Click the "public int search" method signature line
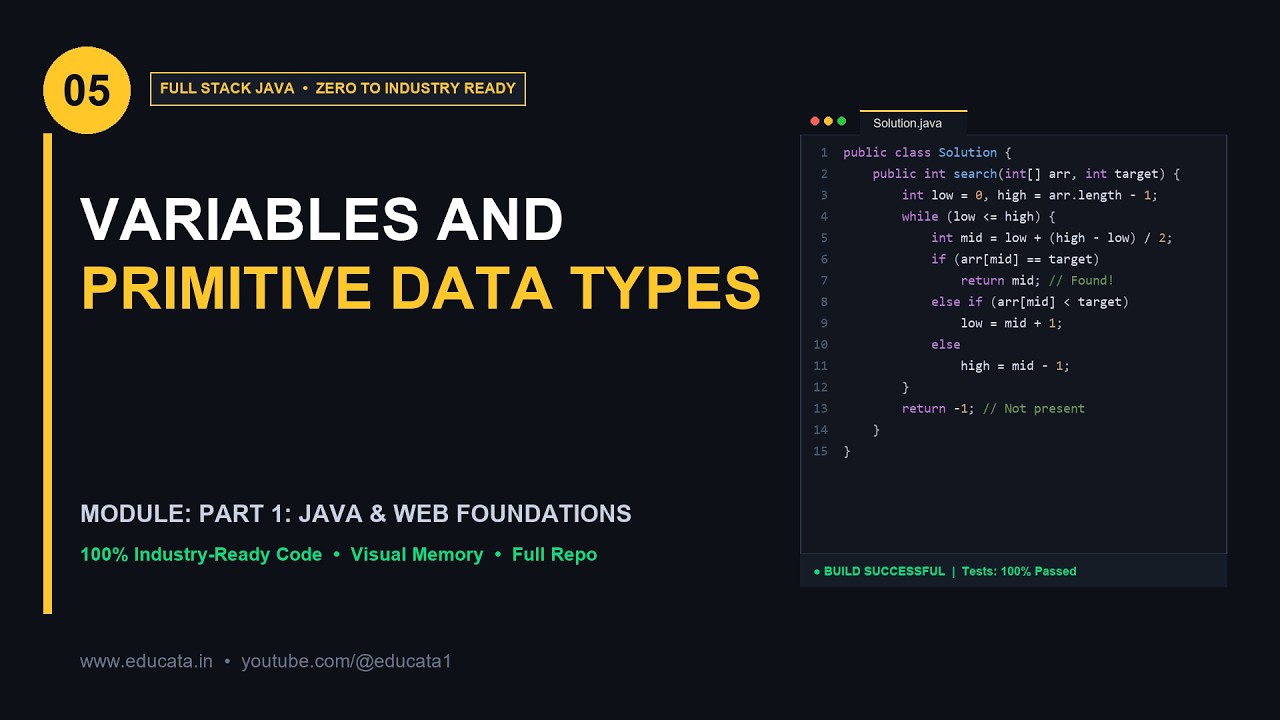Image resolution: width=1280 pixels, height=720 pixels. coord(1026,174)
